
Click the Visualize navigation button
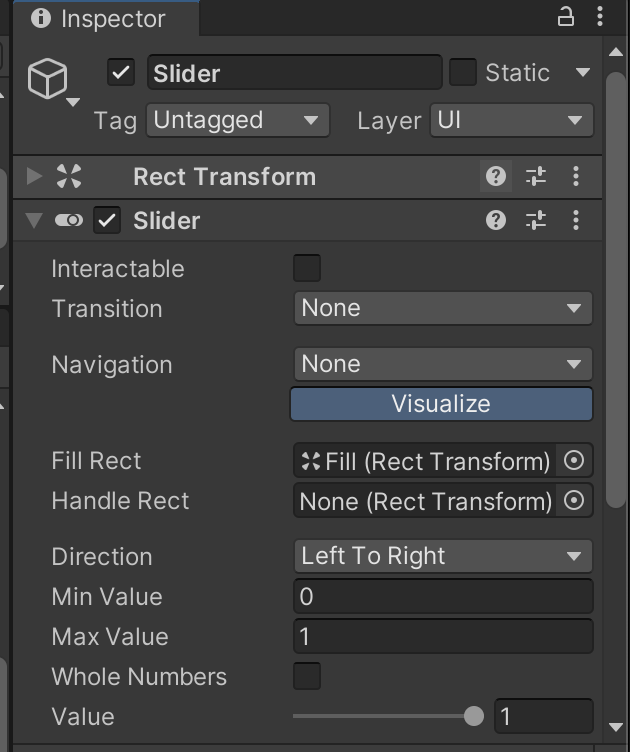coord(441,404)
